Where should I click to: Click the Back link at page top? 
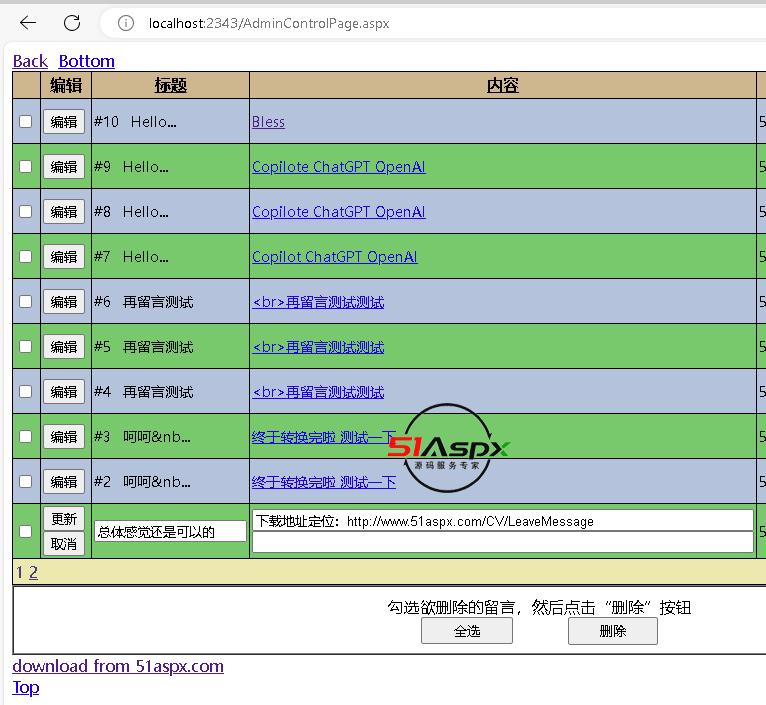click(30, 61)
